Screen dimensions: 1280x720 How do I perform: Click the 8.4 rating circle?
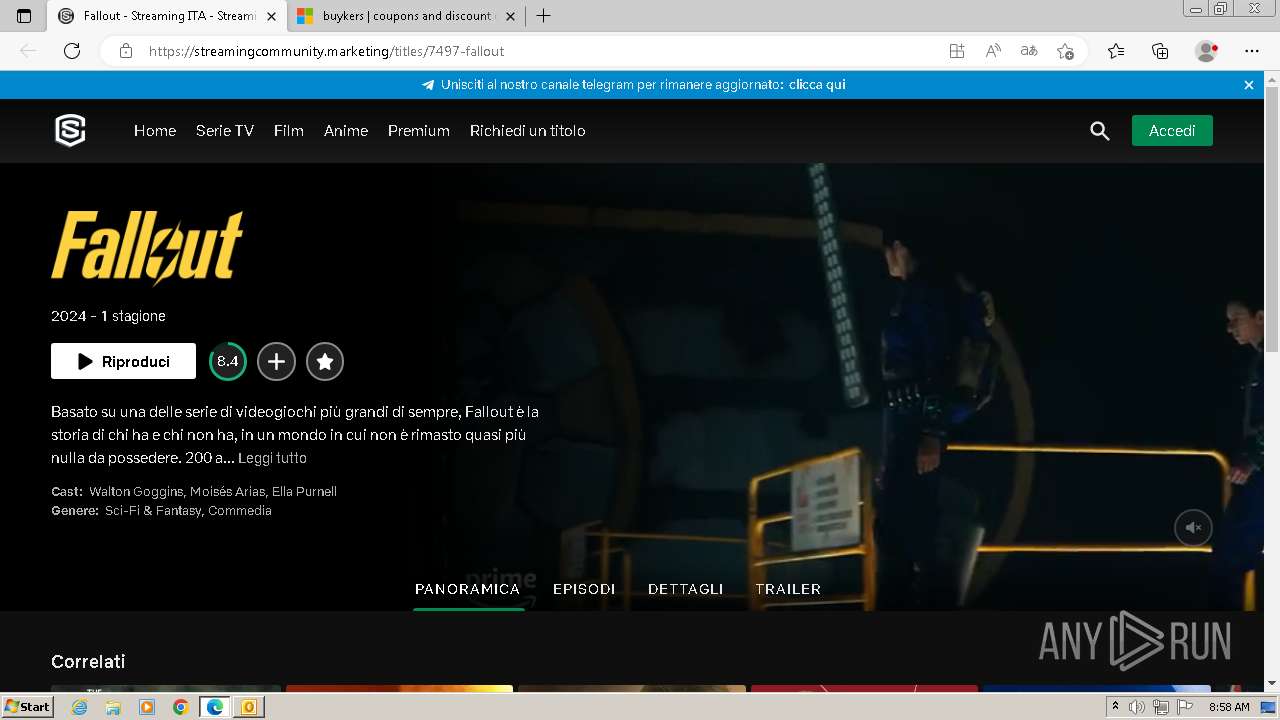pyautogui.click(x=228, y=362)
